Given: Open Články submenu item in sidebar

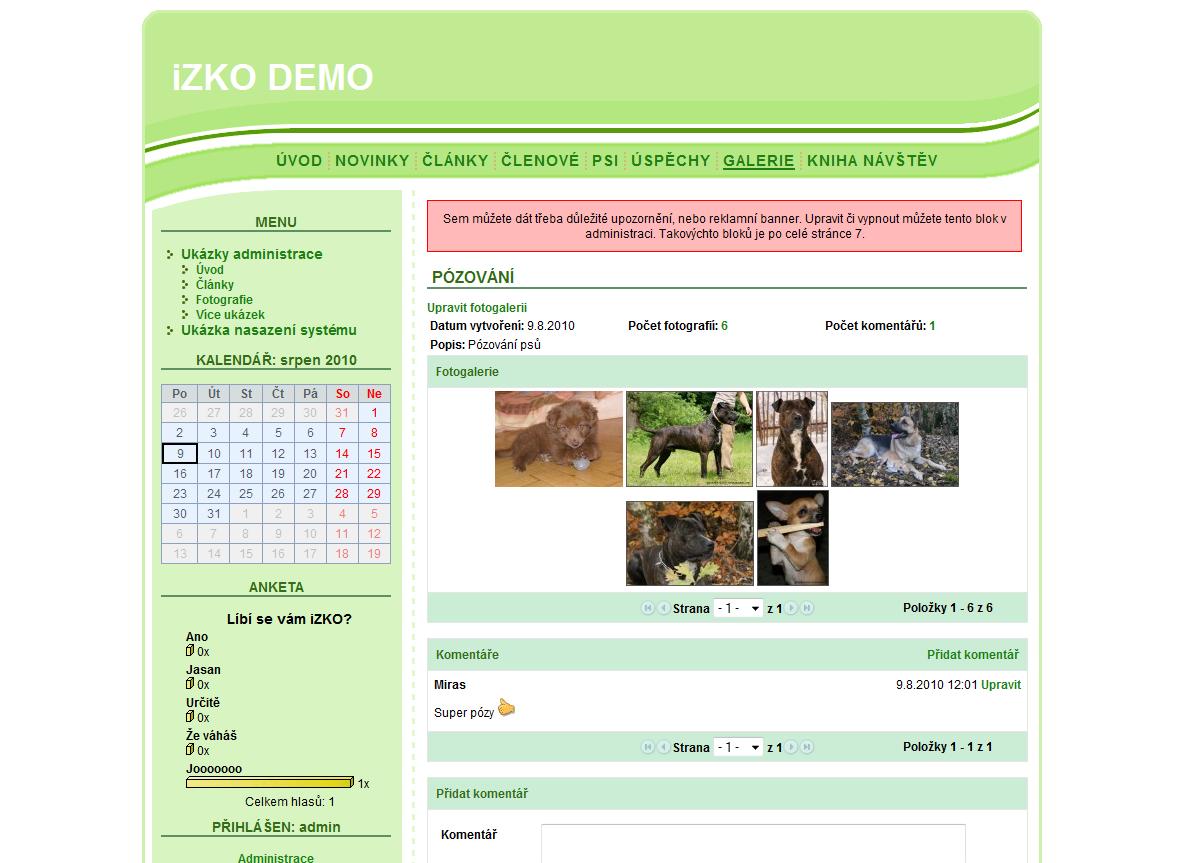Looking at the screenshot, I should click(215, 285).
